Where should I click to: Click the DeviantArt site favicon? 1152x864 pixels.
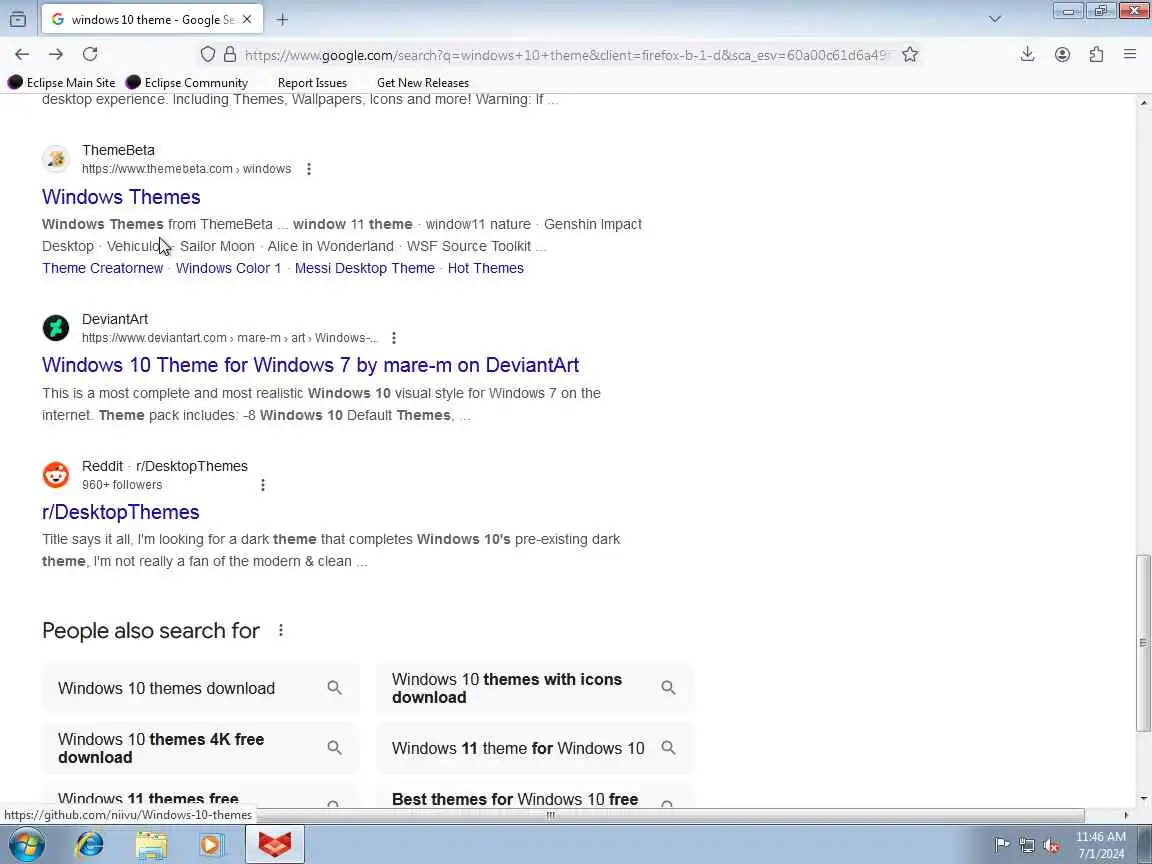point(56,328)
